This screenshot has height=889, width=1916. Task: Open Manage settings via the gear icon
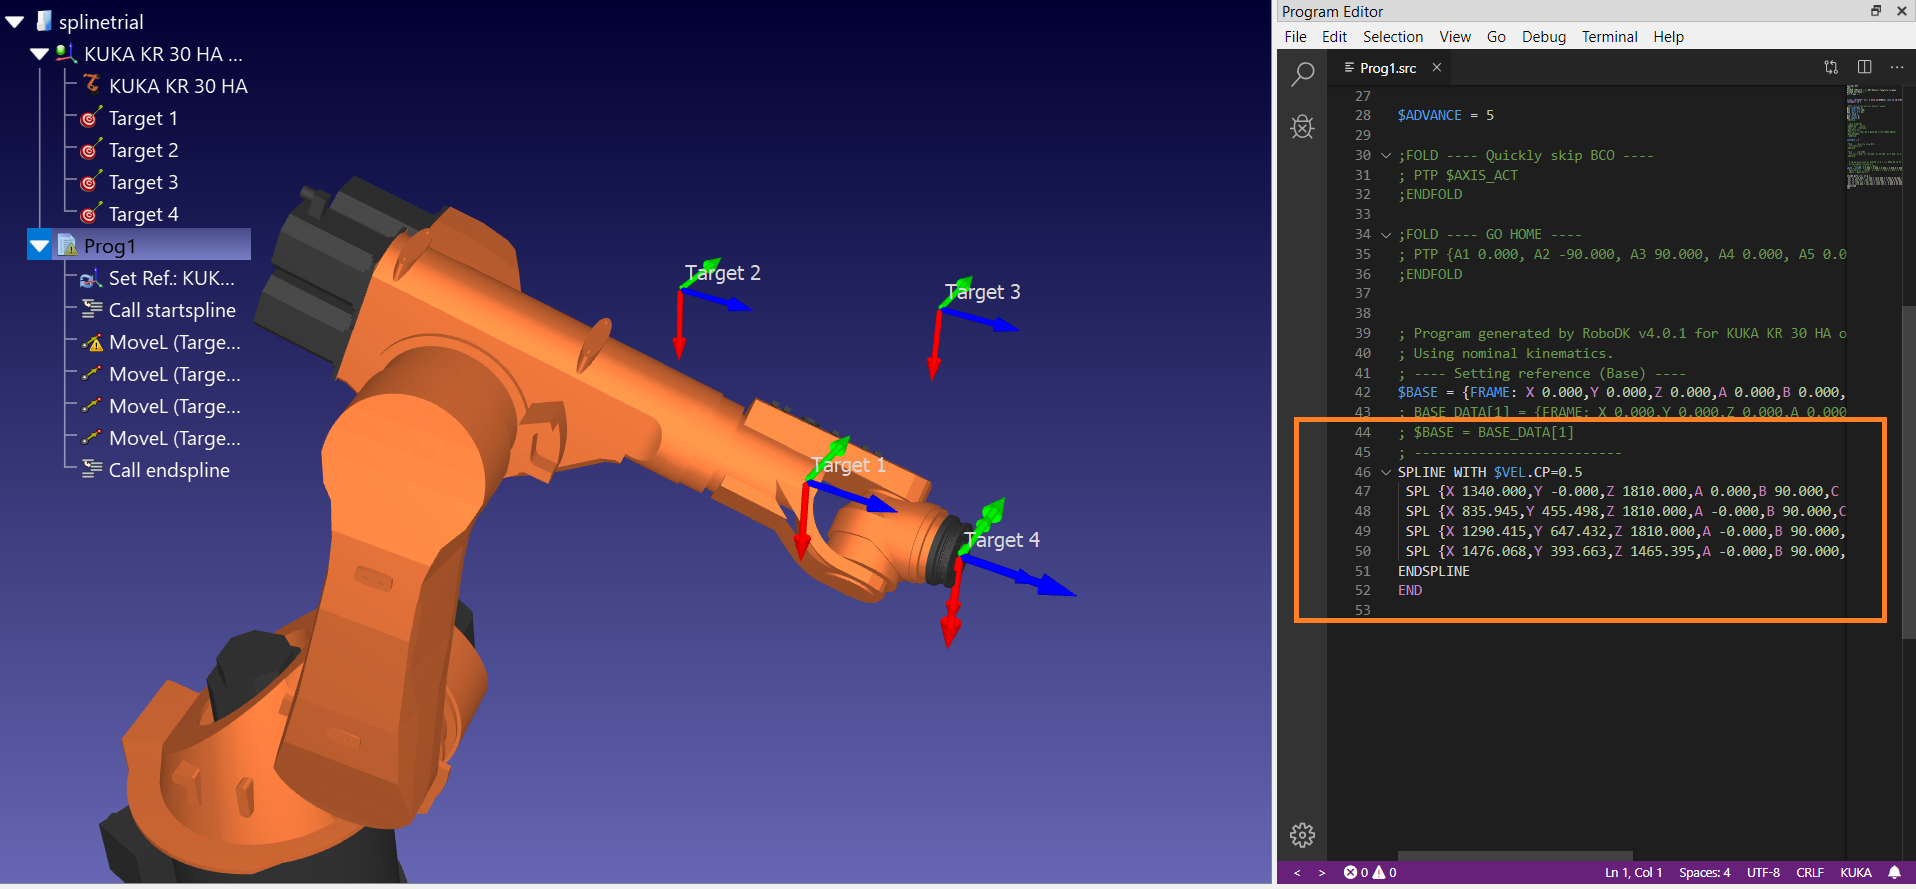[1302, 835]
